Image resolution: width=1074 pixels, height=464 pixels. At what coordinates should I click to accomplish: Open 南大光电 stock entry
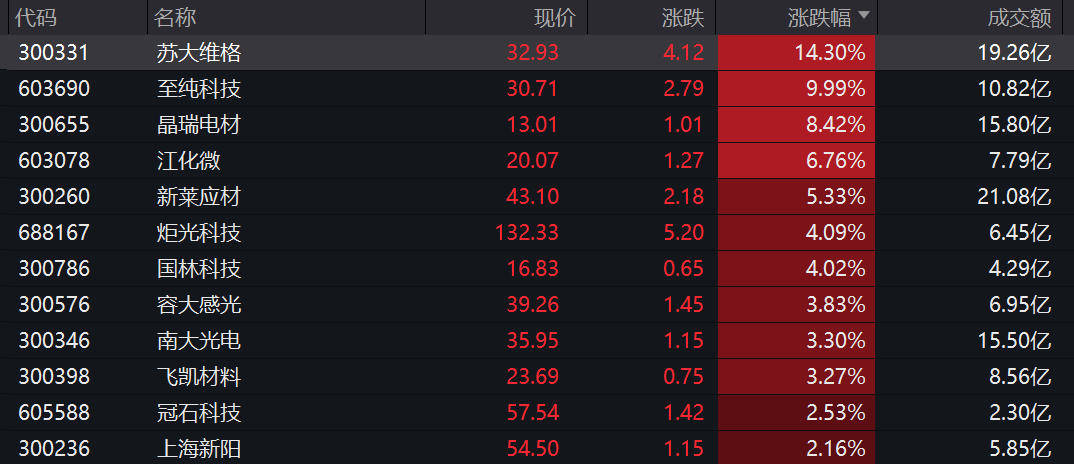[199, 341]
